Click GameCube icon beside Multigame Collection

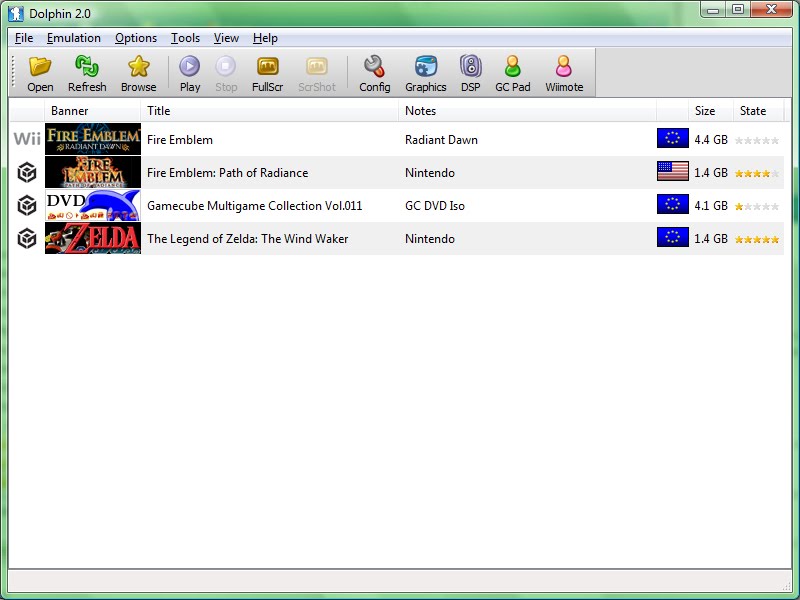pyautogui.click(x=27, y=206)
